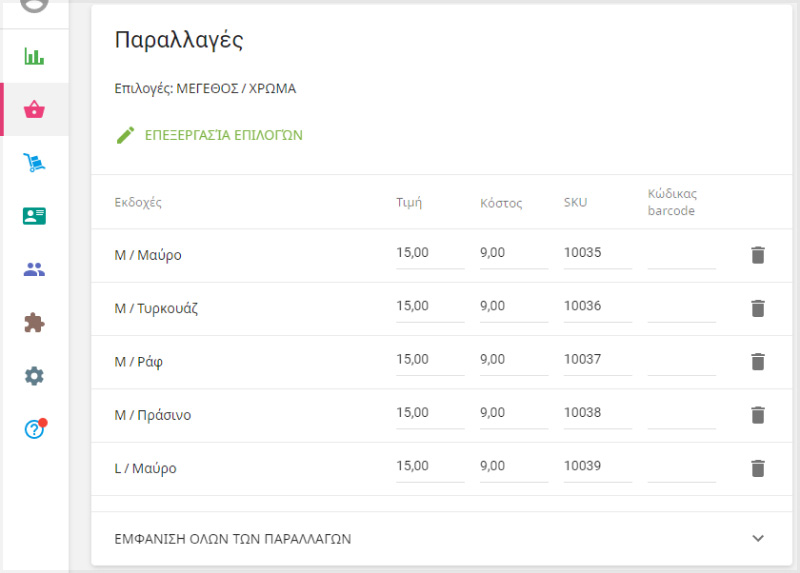Edit price field of M / Ράφ
Image resolution: width=800 pixels, height=573 pixels.
(x=430, y=361)
